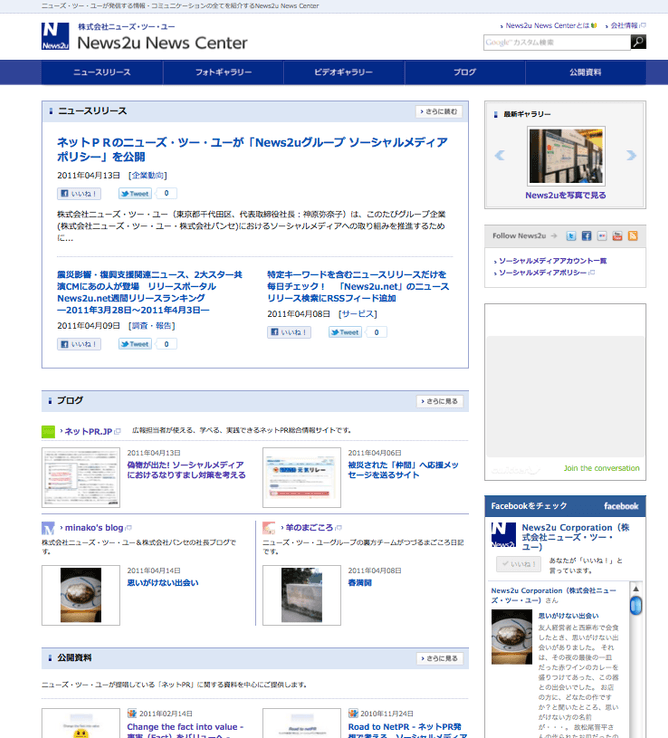Like the 2011年04月08日 RSS feed article
Viewport: 668px width, 738px height.
289,332
